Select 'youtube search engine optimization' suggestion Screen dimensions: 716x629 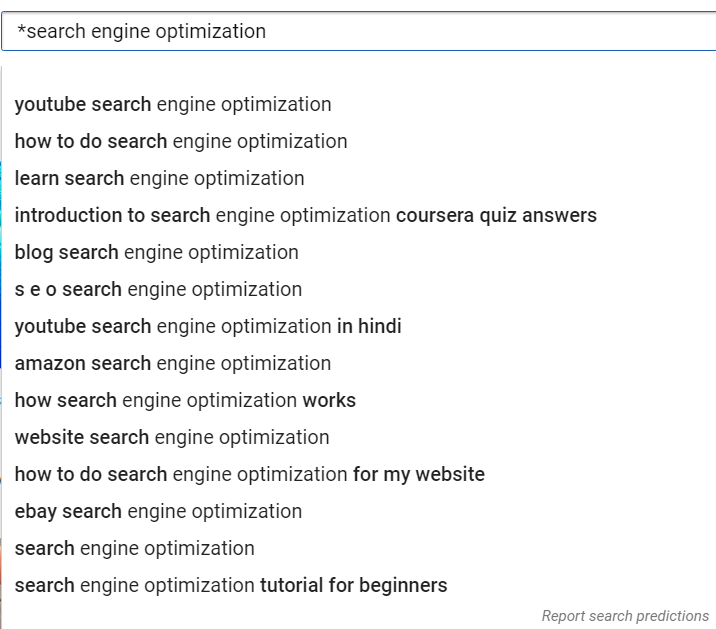173,105
